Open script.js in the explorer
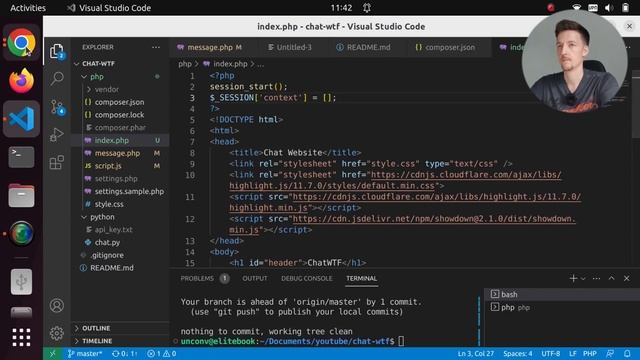Image resolution: width=640 pixels, height=360 pixels. 108,166
